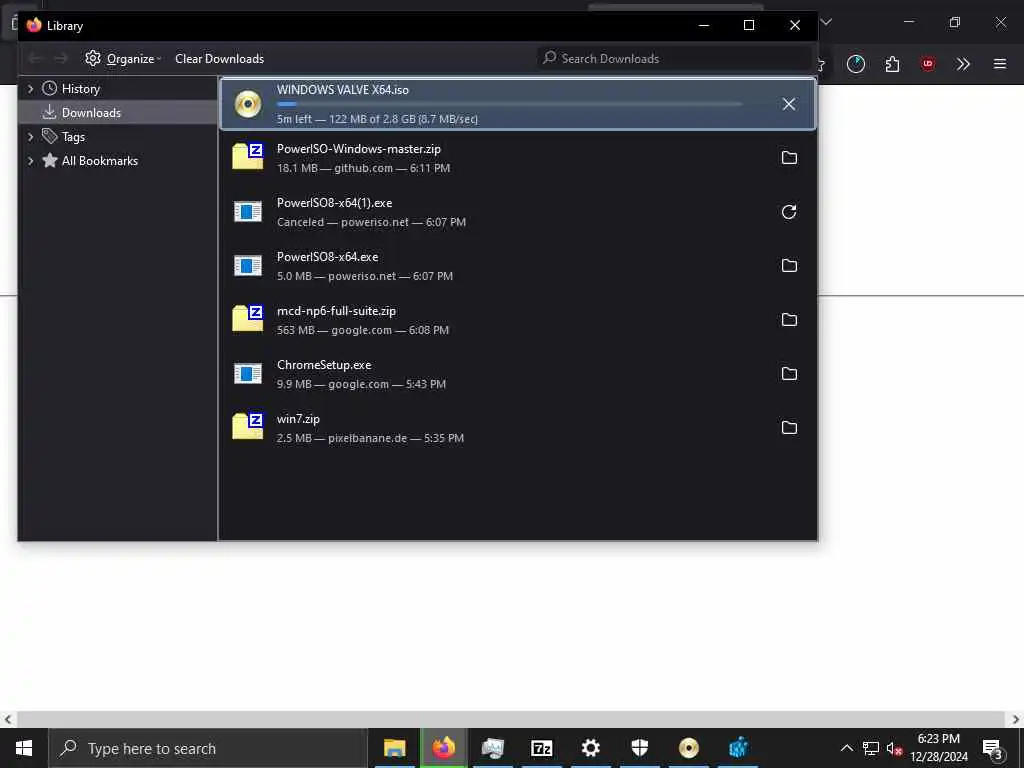
Task: Open 7-Zip from the taskbar
Action: point(541,748)
